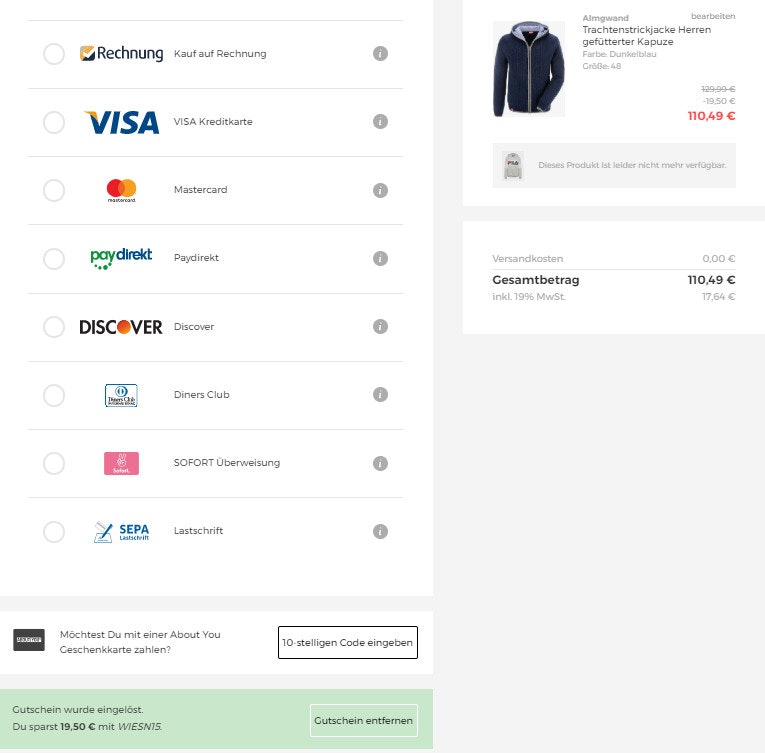Select SOFORT Überweisung radio button
Viewport: 765px width, 753px height.
pos(54,463)
